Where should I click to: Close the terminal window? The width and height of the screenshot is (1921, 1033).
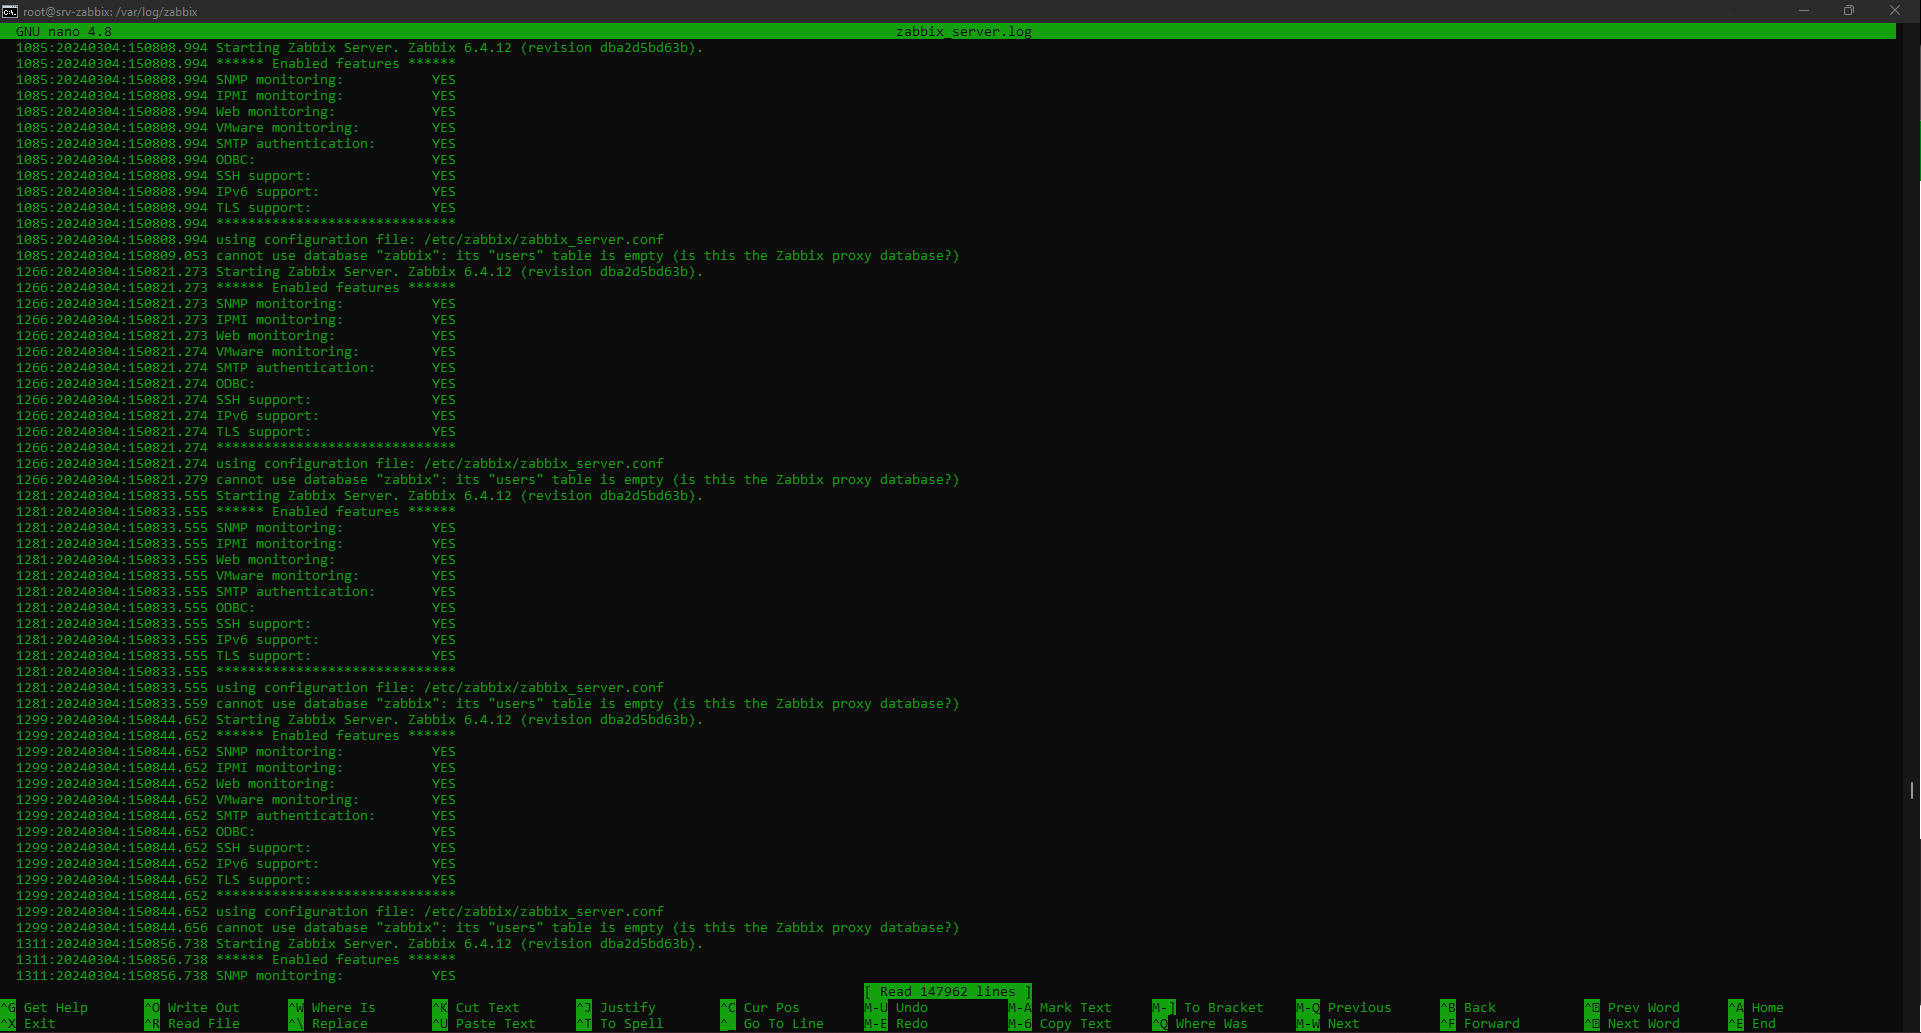click(1895, 11)
